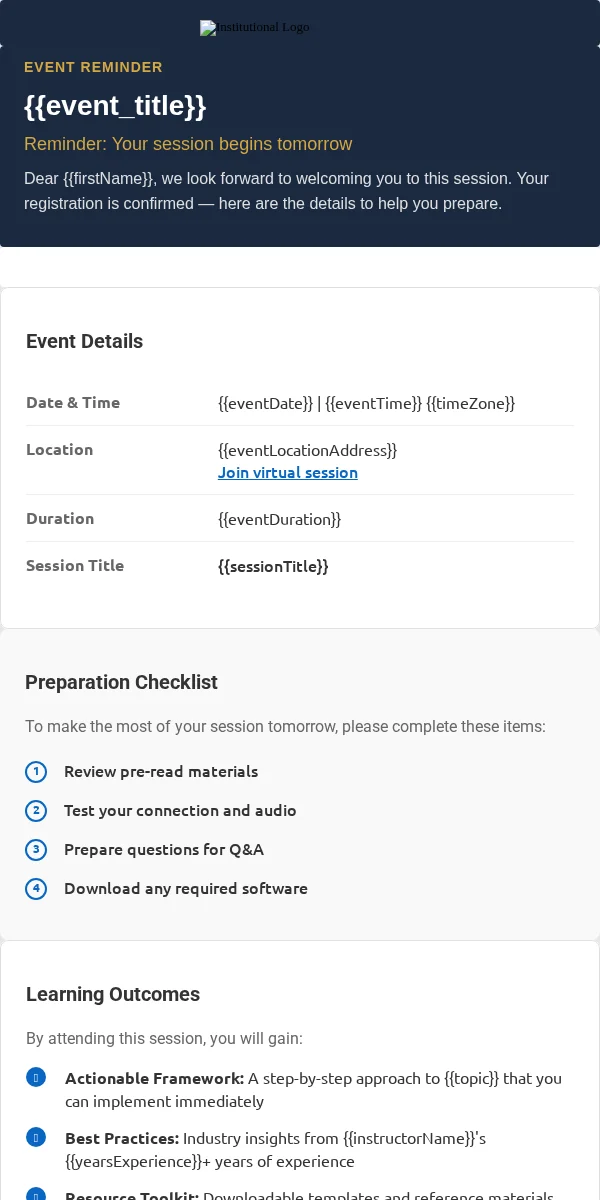Select the Event Details heading
This screenshot has width=600, height=1200.
click(84, 341)
